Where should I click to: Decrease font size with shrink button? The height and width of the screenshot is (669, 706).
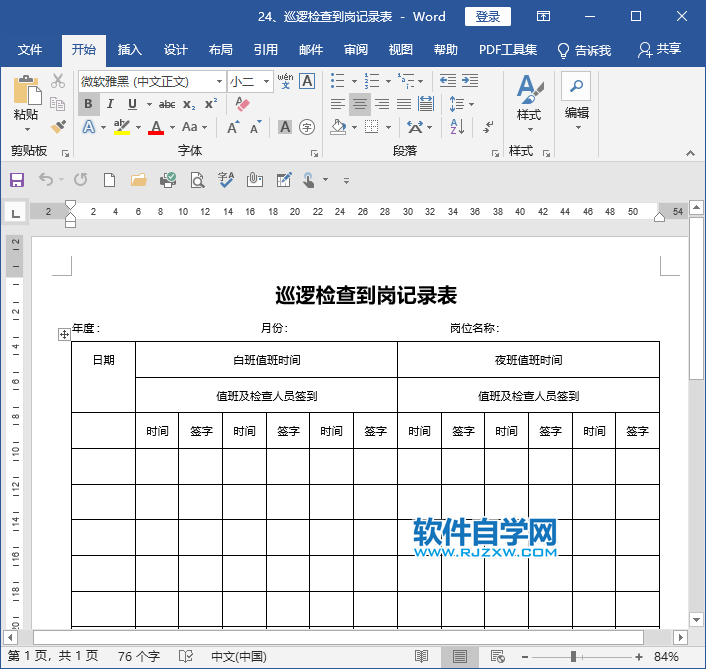(255, 127)
